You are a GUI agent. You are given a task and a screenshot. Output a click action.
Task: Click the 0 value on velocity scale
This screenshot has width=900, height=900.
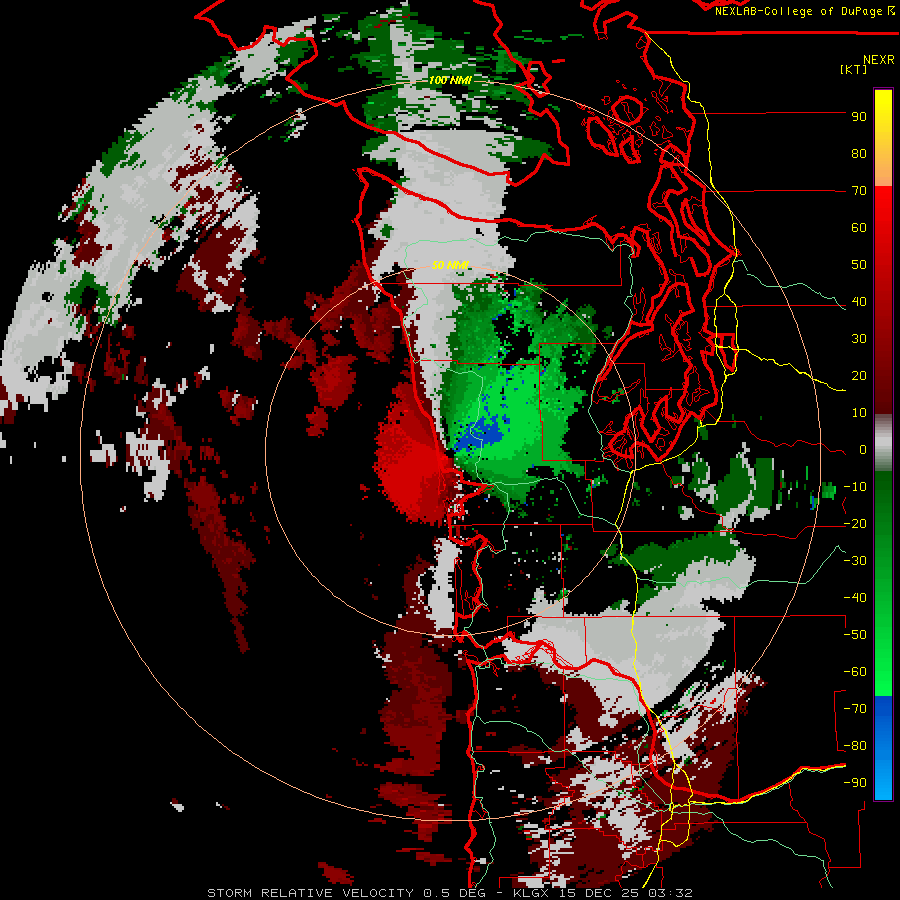click(863, 450)
